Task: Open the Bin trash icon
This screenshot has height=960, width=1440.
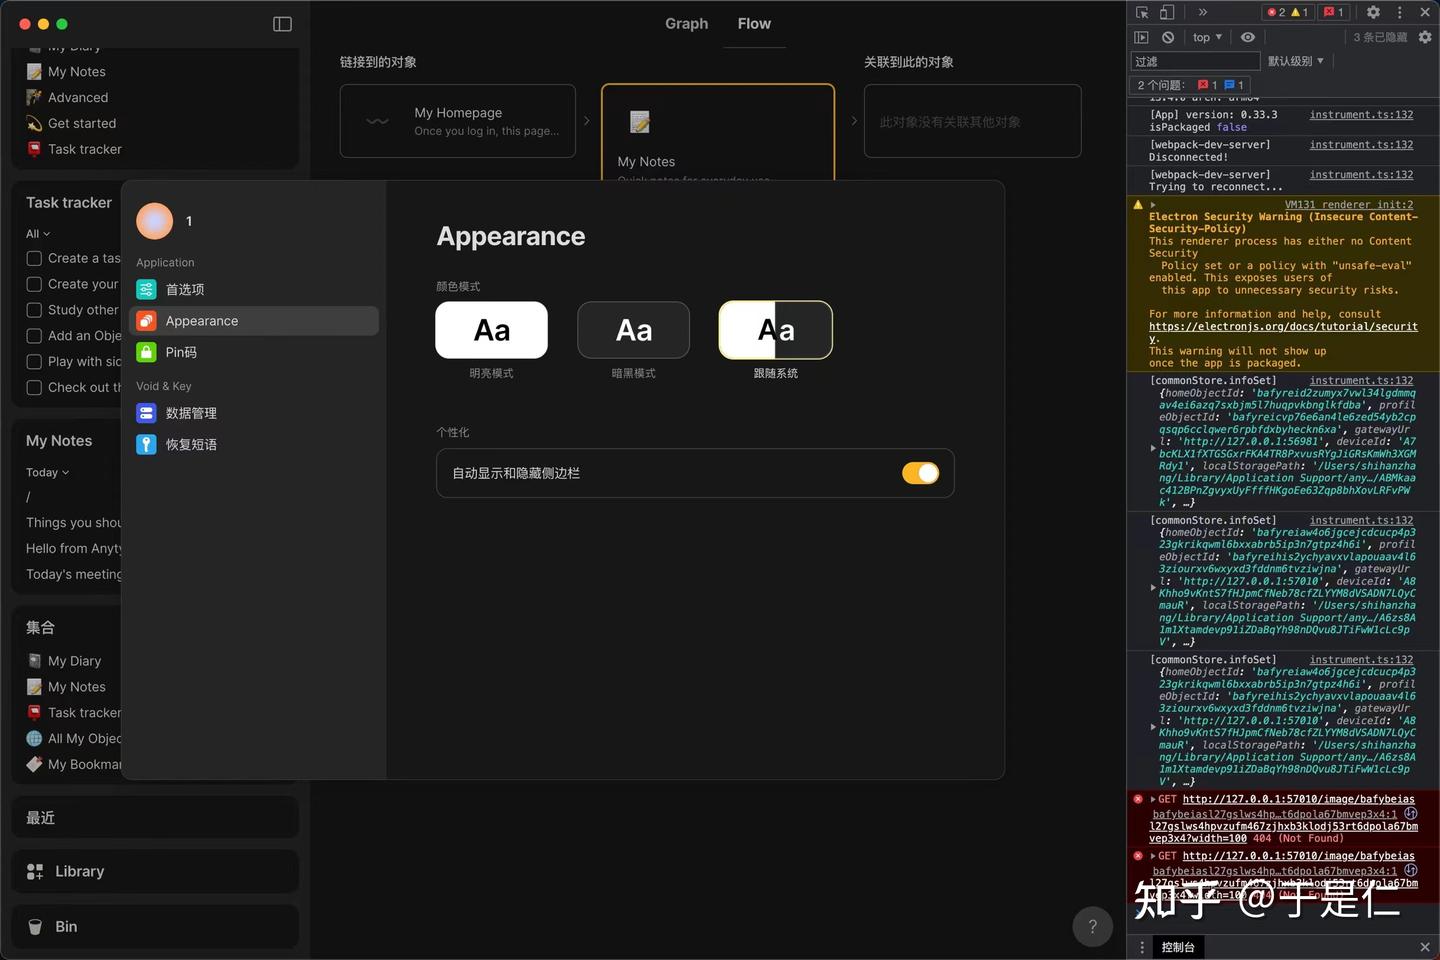Action: (x=35, y=927)
